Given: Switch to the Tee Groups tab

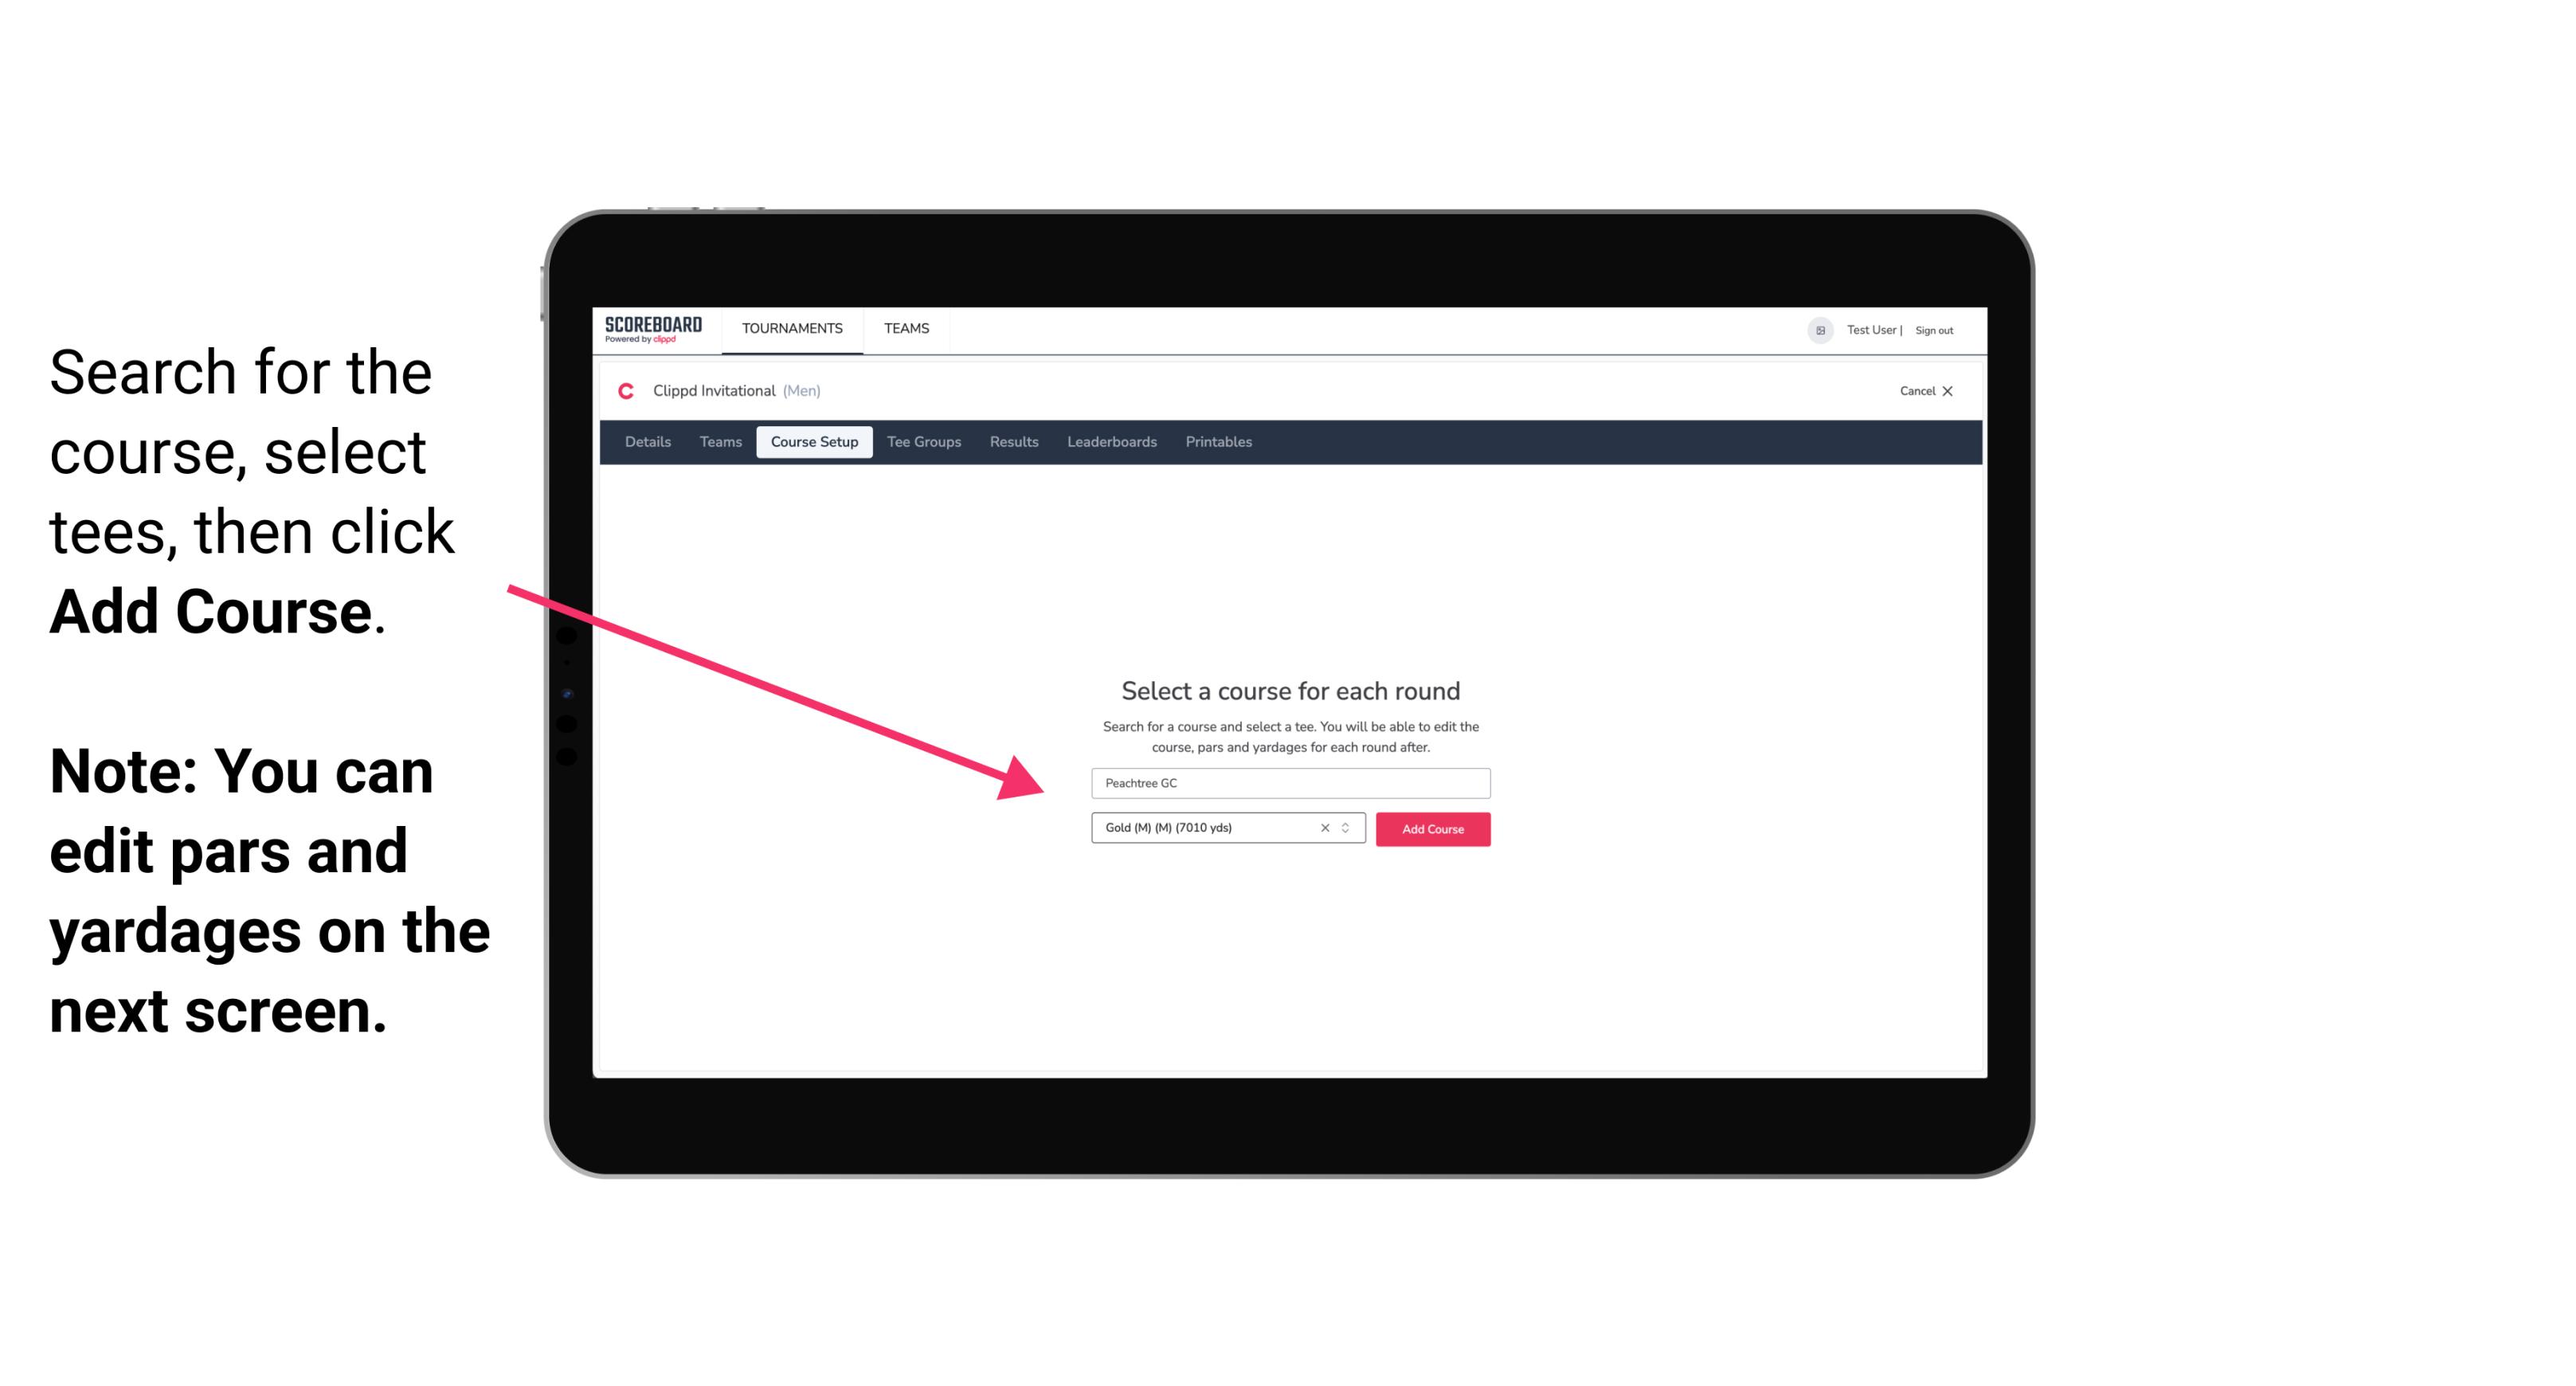Looking at the screenshot, I should [922, 444].
